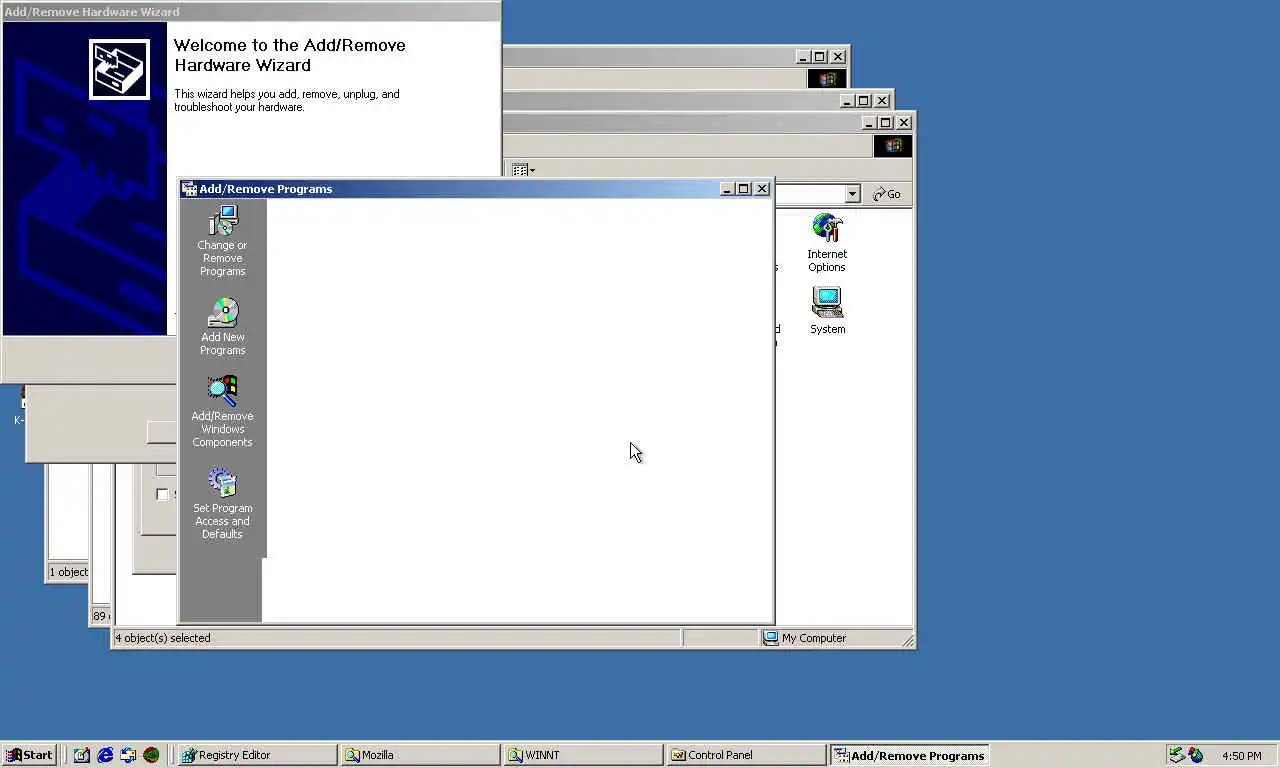Image resolution: width=1280 pixels, height=768 pixels.
Task: Switch to Control Panel taskbar button
Action: (x=746, y=755)
